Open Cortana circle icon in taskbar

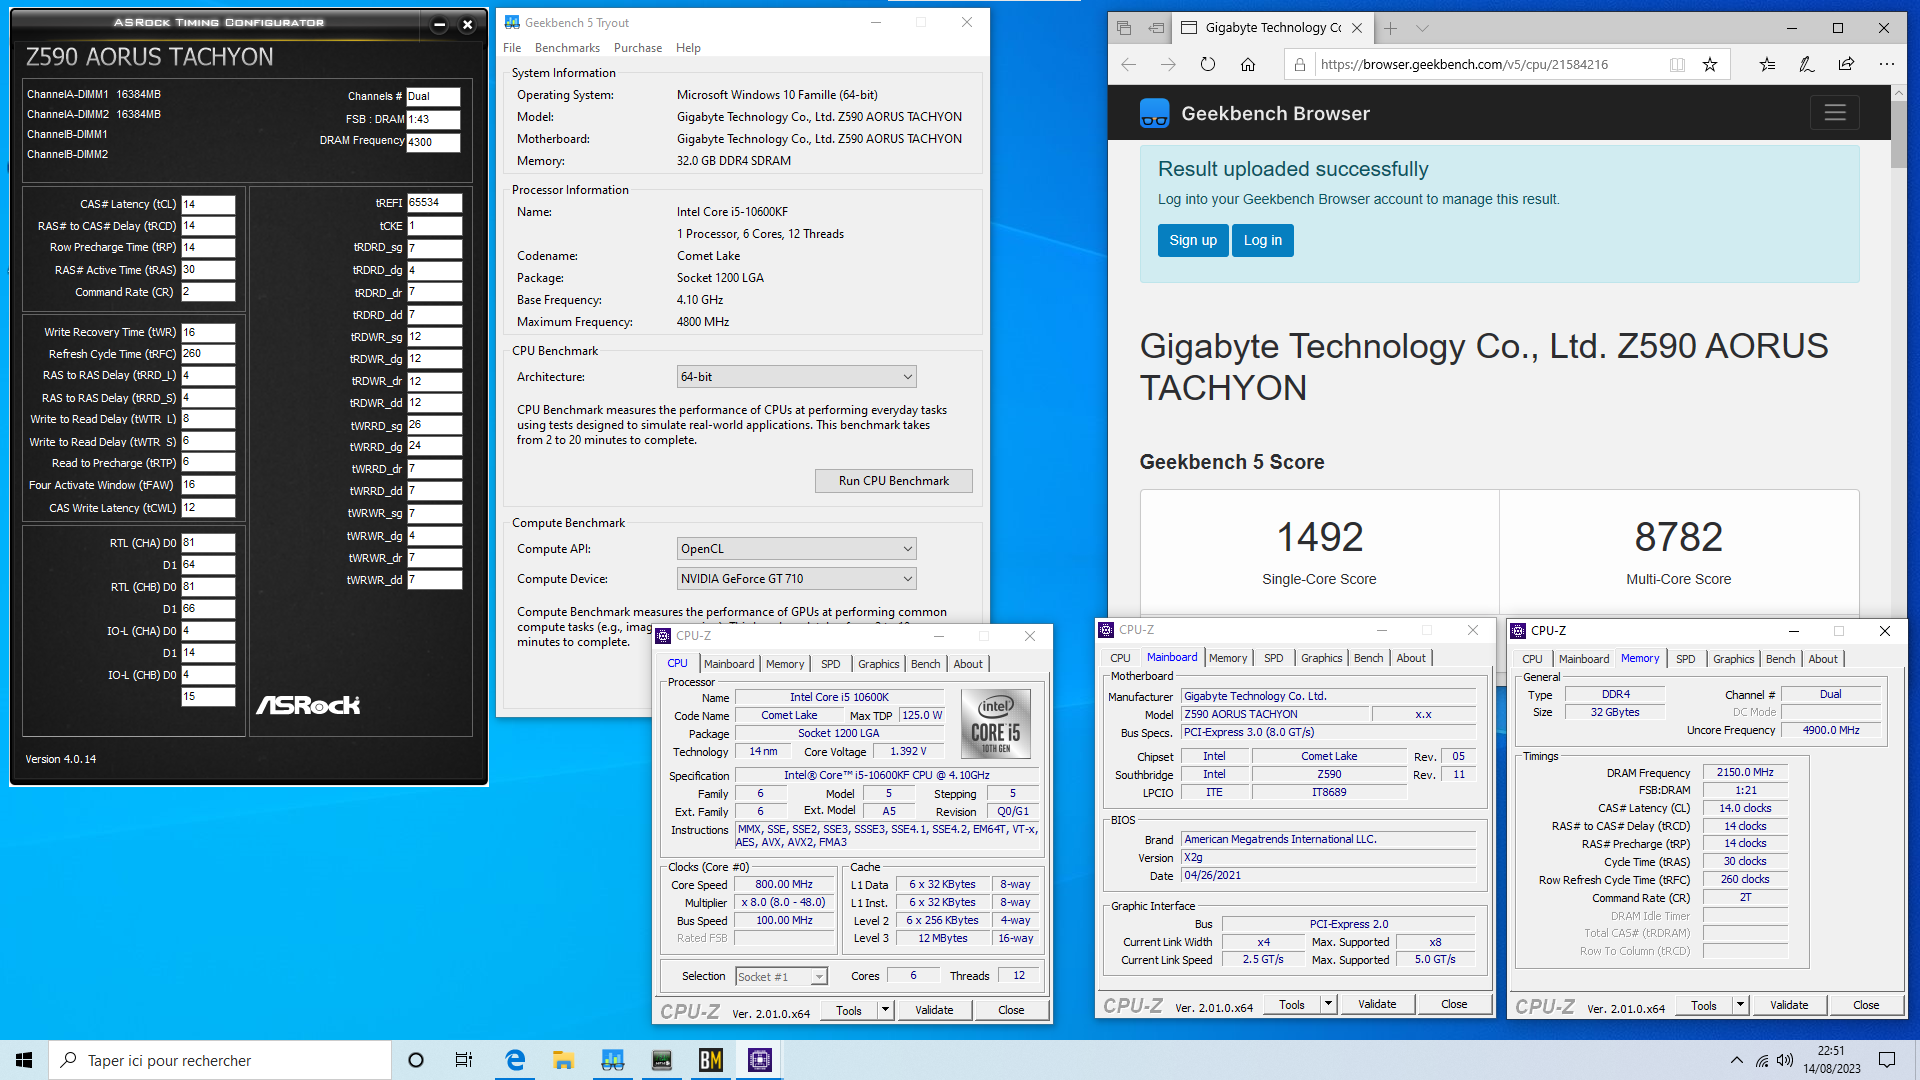pos(416,1060)
